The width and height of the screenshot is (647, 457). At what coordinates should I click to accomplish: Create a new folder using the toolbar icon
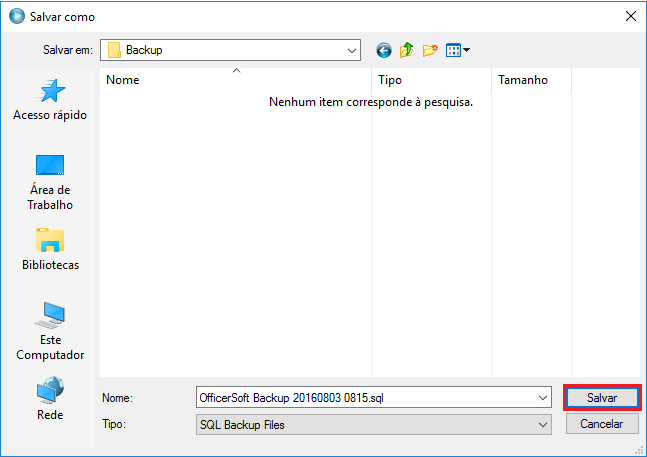(431, 50)
